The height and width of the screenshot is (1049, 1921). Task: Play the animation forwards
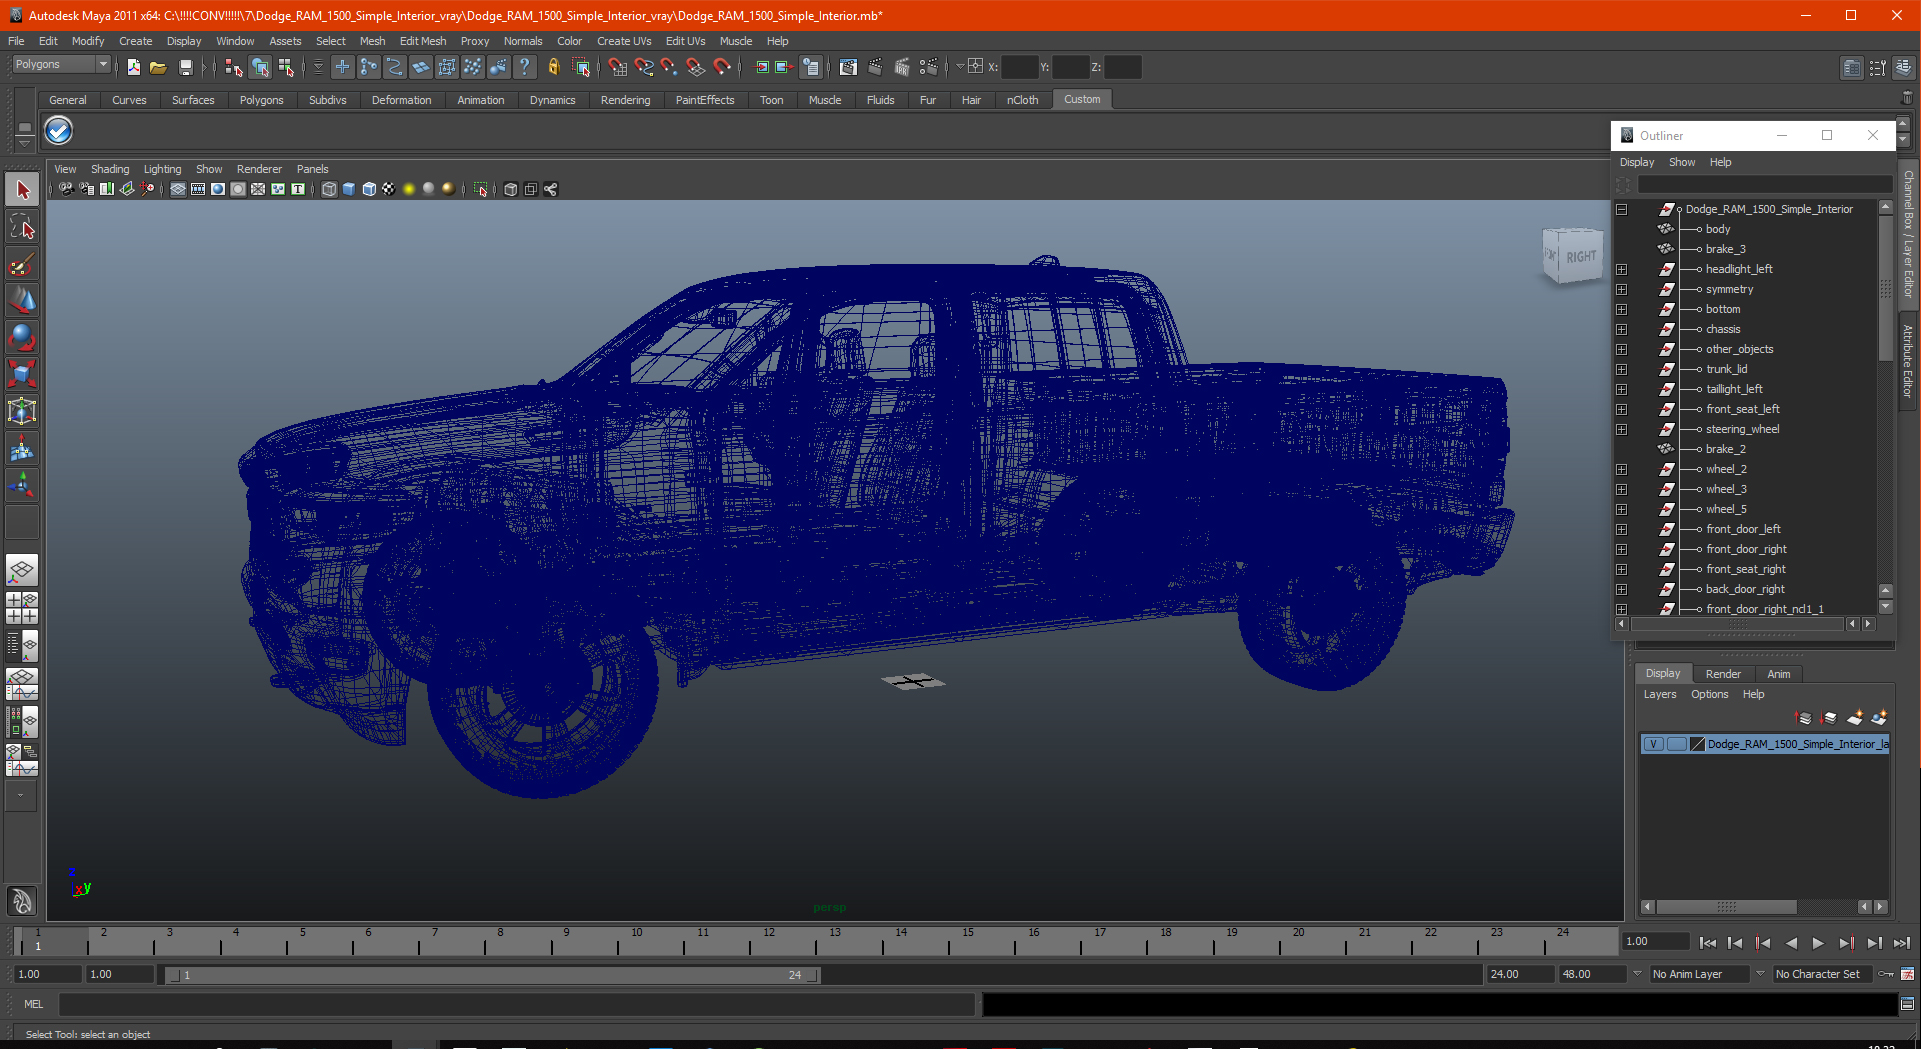click(x=1818, y=943)
